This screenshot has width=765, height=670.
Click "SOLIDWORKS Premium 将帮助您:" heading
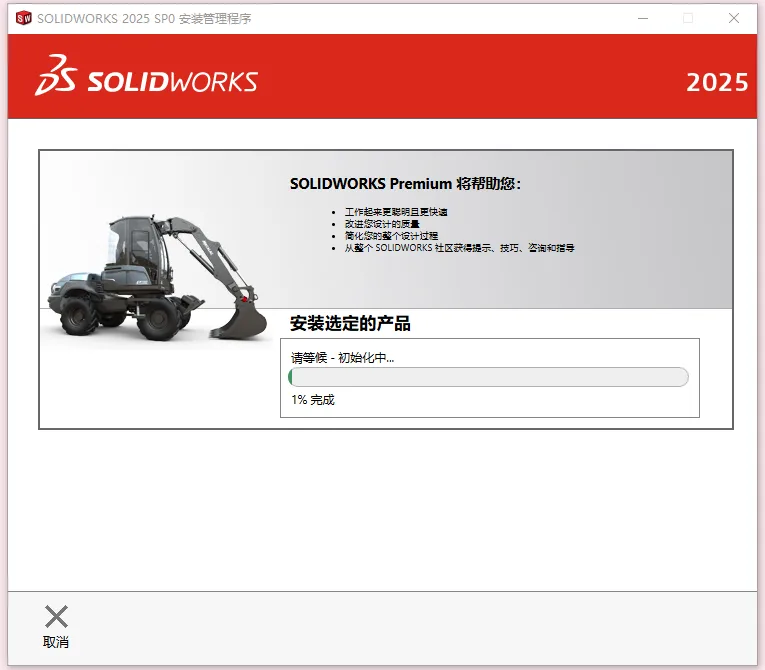(x=405, y=184)
